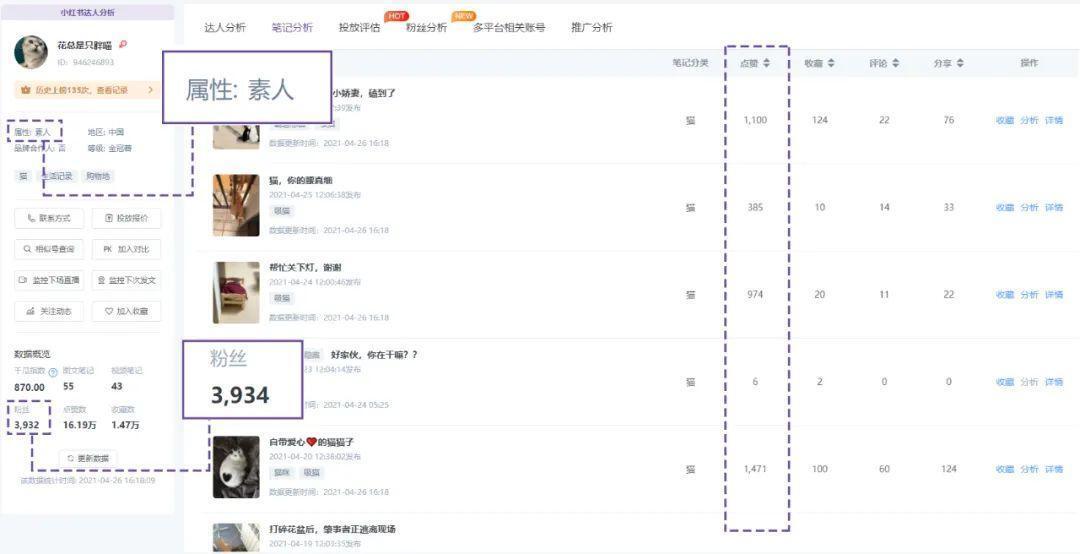Add account to PK 加入对比
Image resolution: width=1080 pixels, height=554 pixels.
127,249
